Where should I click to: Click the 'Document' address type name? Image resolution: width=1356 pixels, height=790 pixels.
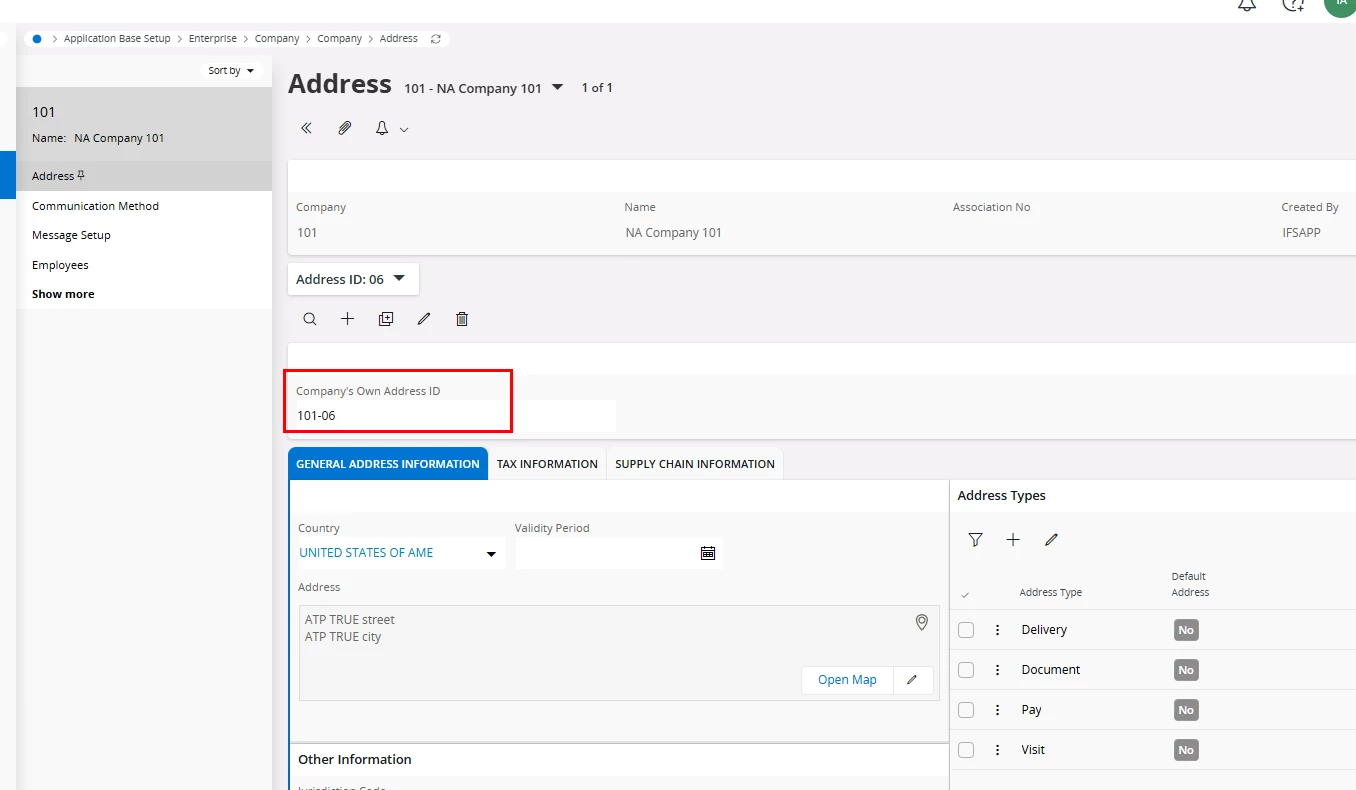point(1051,670)
